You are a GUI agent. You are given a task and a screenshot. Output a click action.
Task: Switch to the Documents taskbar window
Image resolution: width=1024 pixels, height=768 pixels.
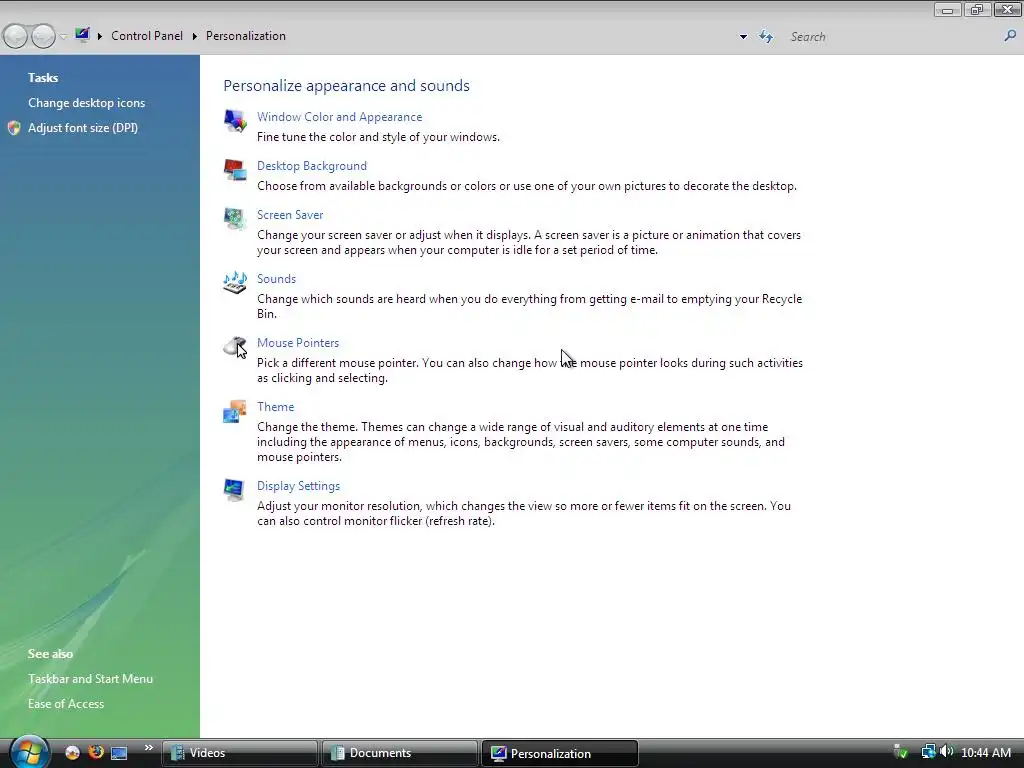(400, 753)
